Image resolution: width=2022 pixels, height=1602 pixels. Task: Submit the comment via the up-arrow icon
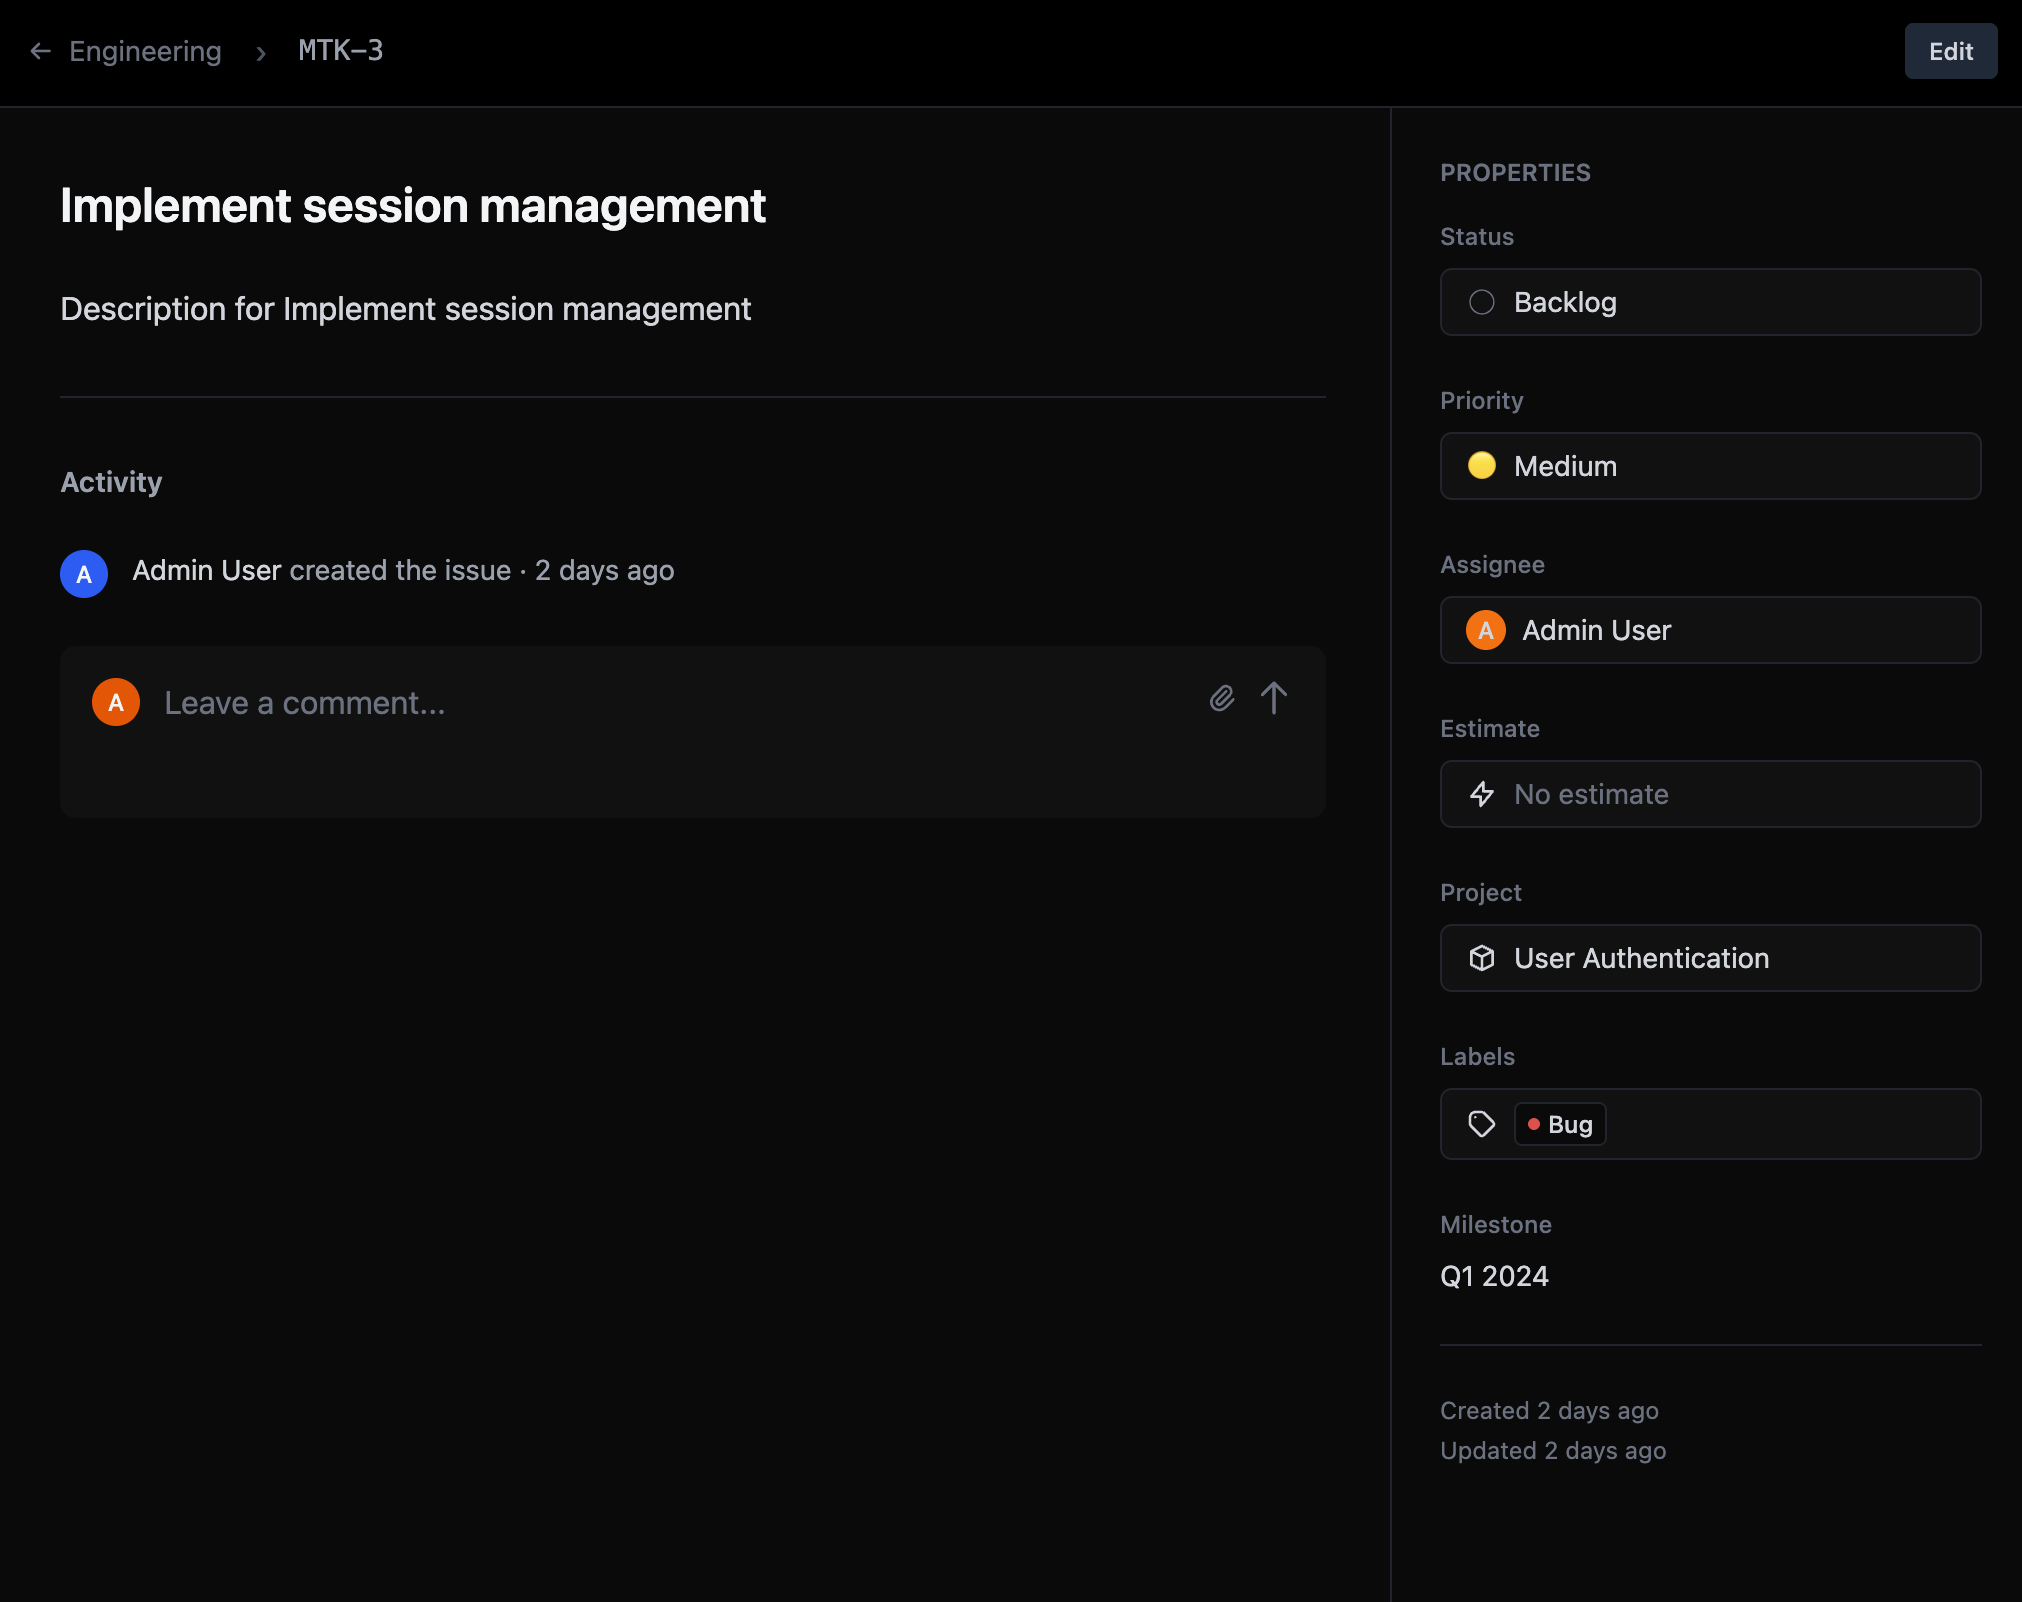tap(1273, 700)
